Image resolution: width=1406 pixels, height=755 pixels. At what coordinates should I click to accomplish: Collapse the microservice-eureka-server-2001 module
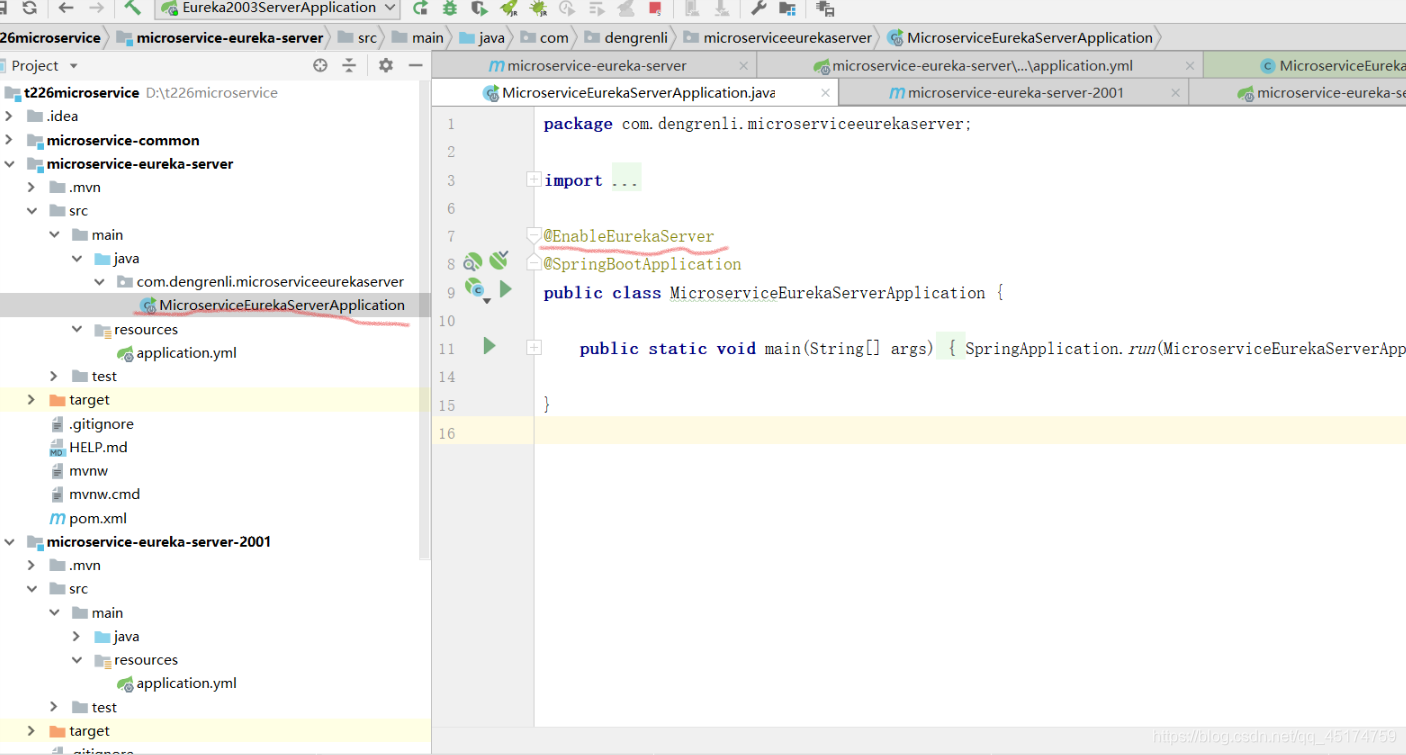click(9, 542)
